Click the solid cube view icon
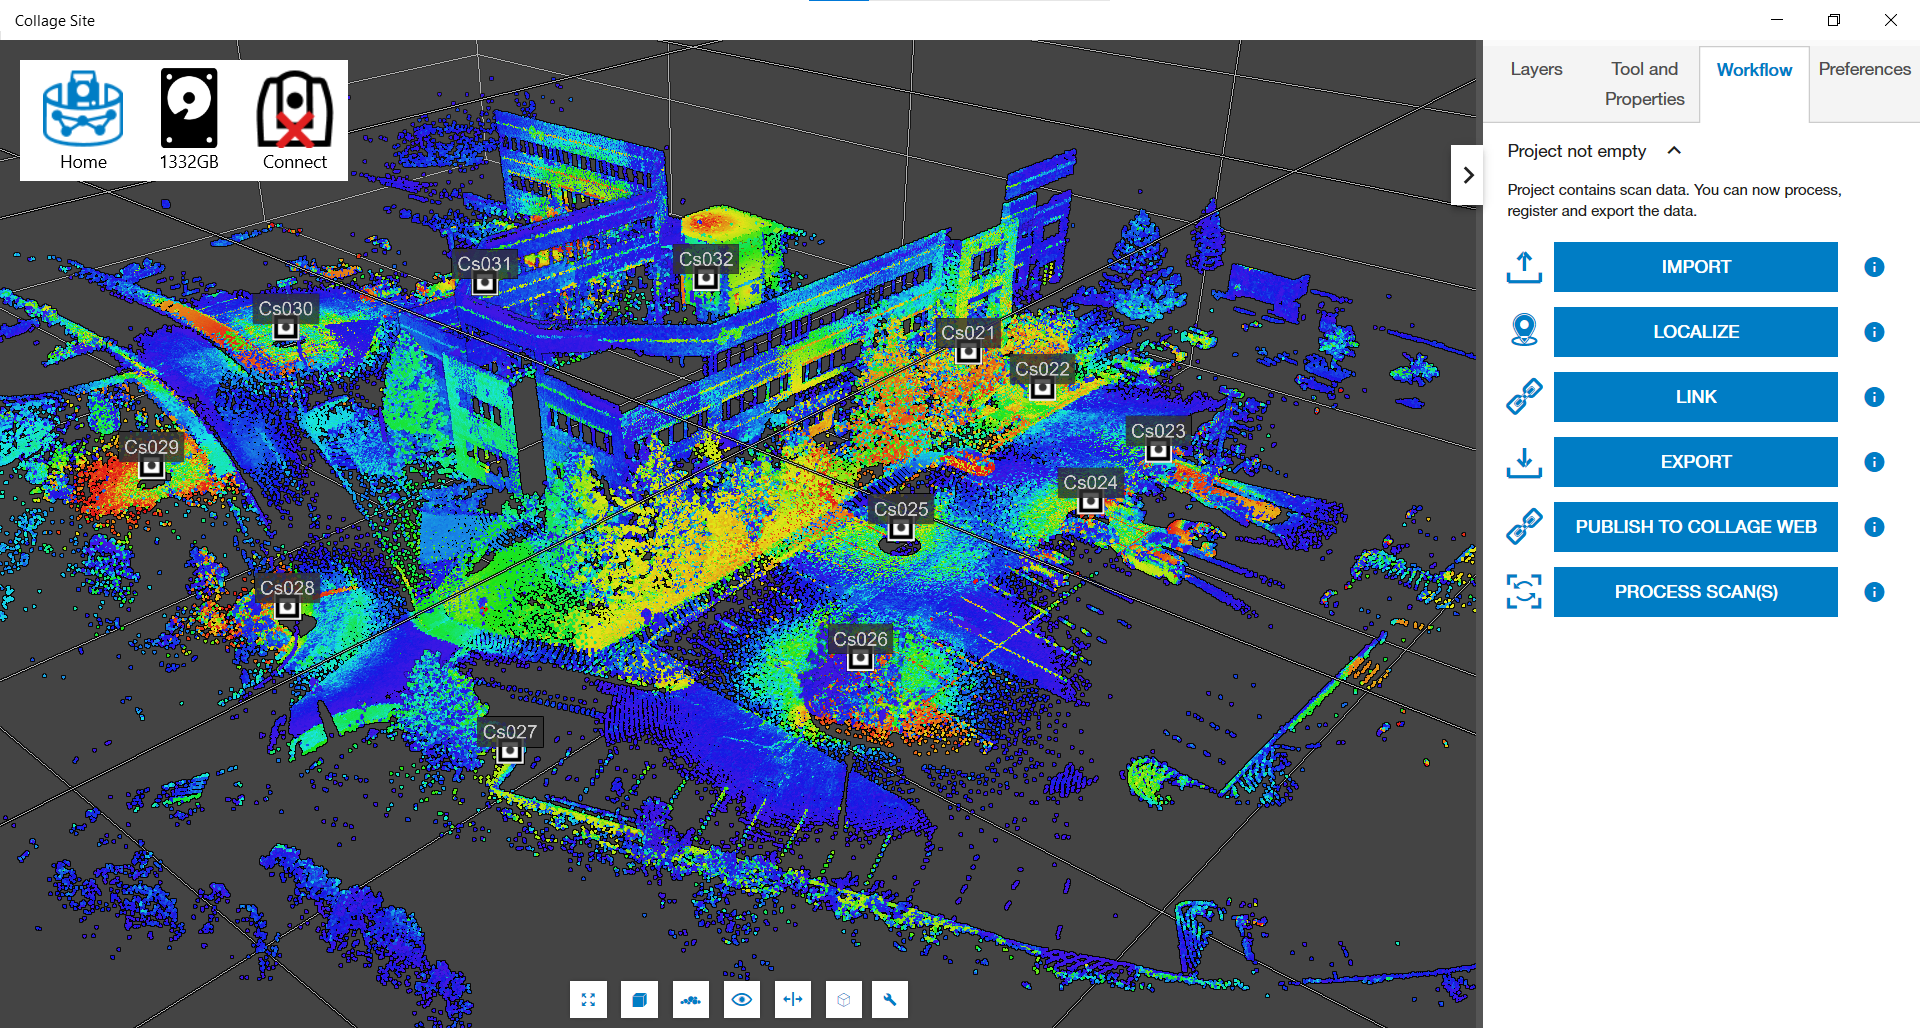Image resolution: width=1920 pixels, height=1028 pixels. pyautogui.click(x=639, y=999)
